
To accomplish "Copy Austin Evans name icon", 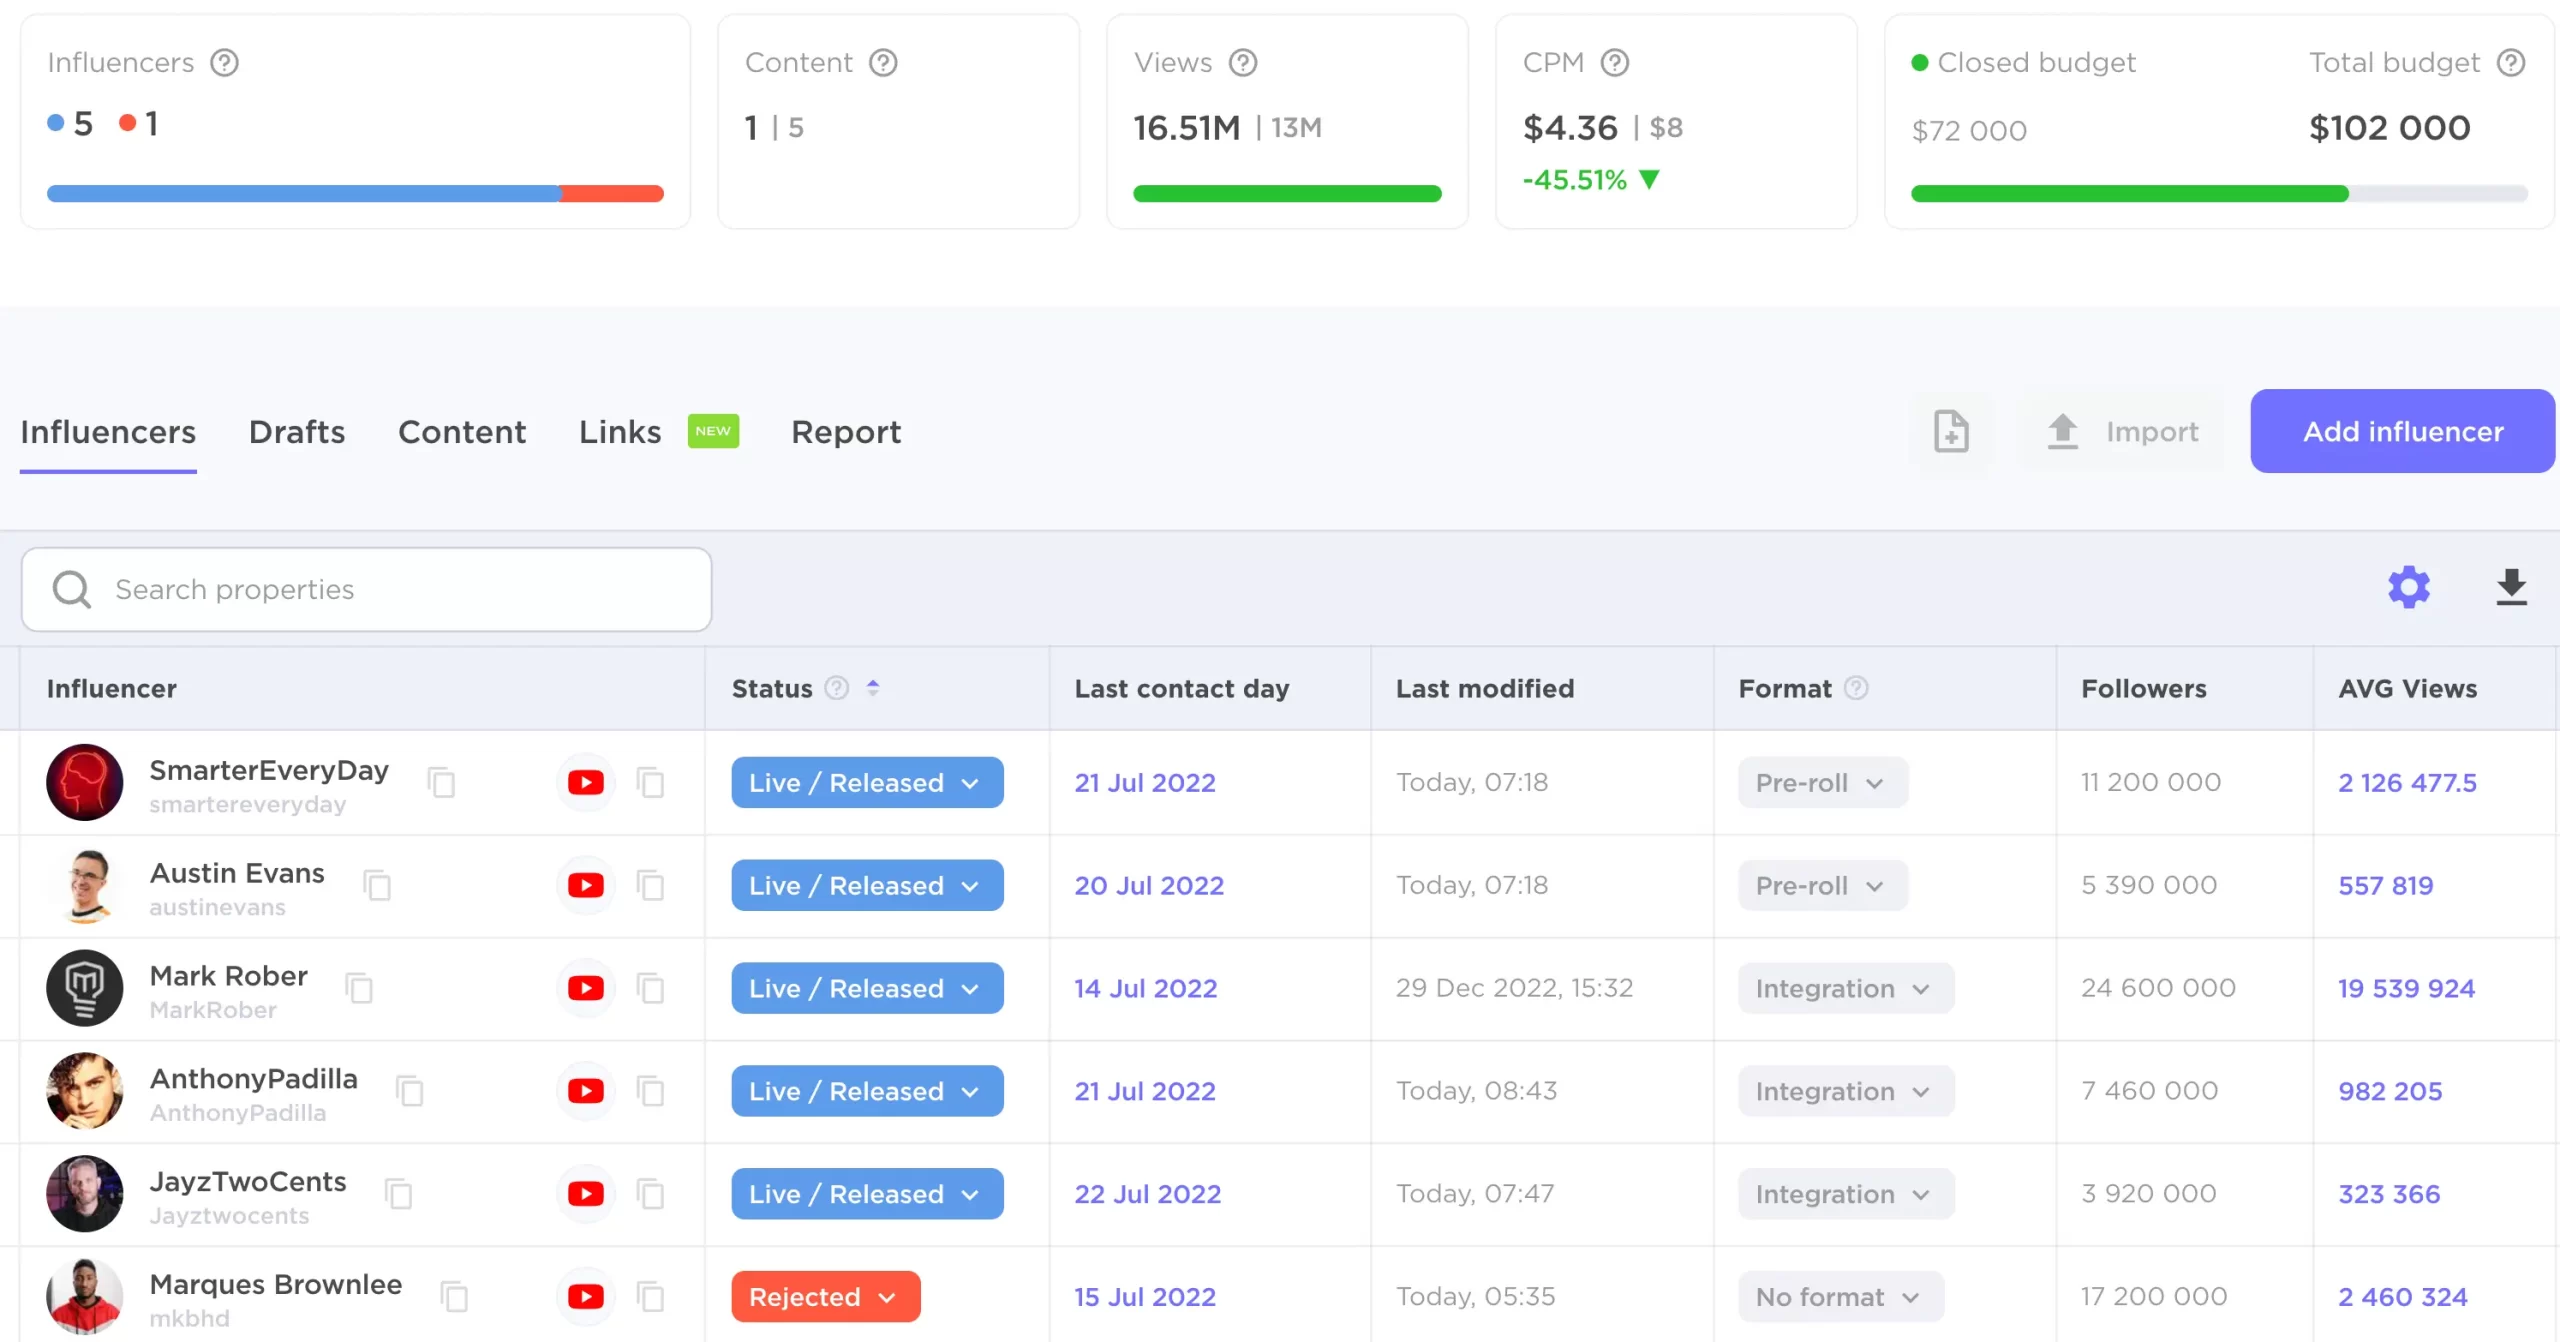I will tap(377, 885).
